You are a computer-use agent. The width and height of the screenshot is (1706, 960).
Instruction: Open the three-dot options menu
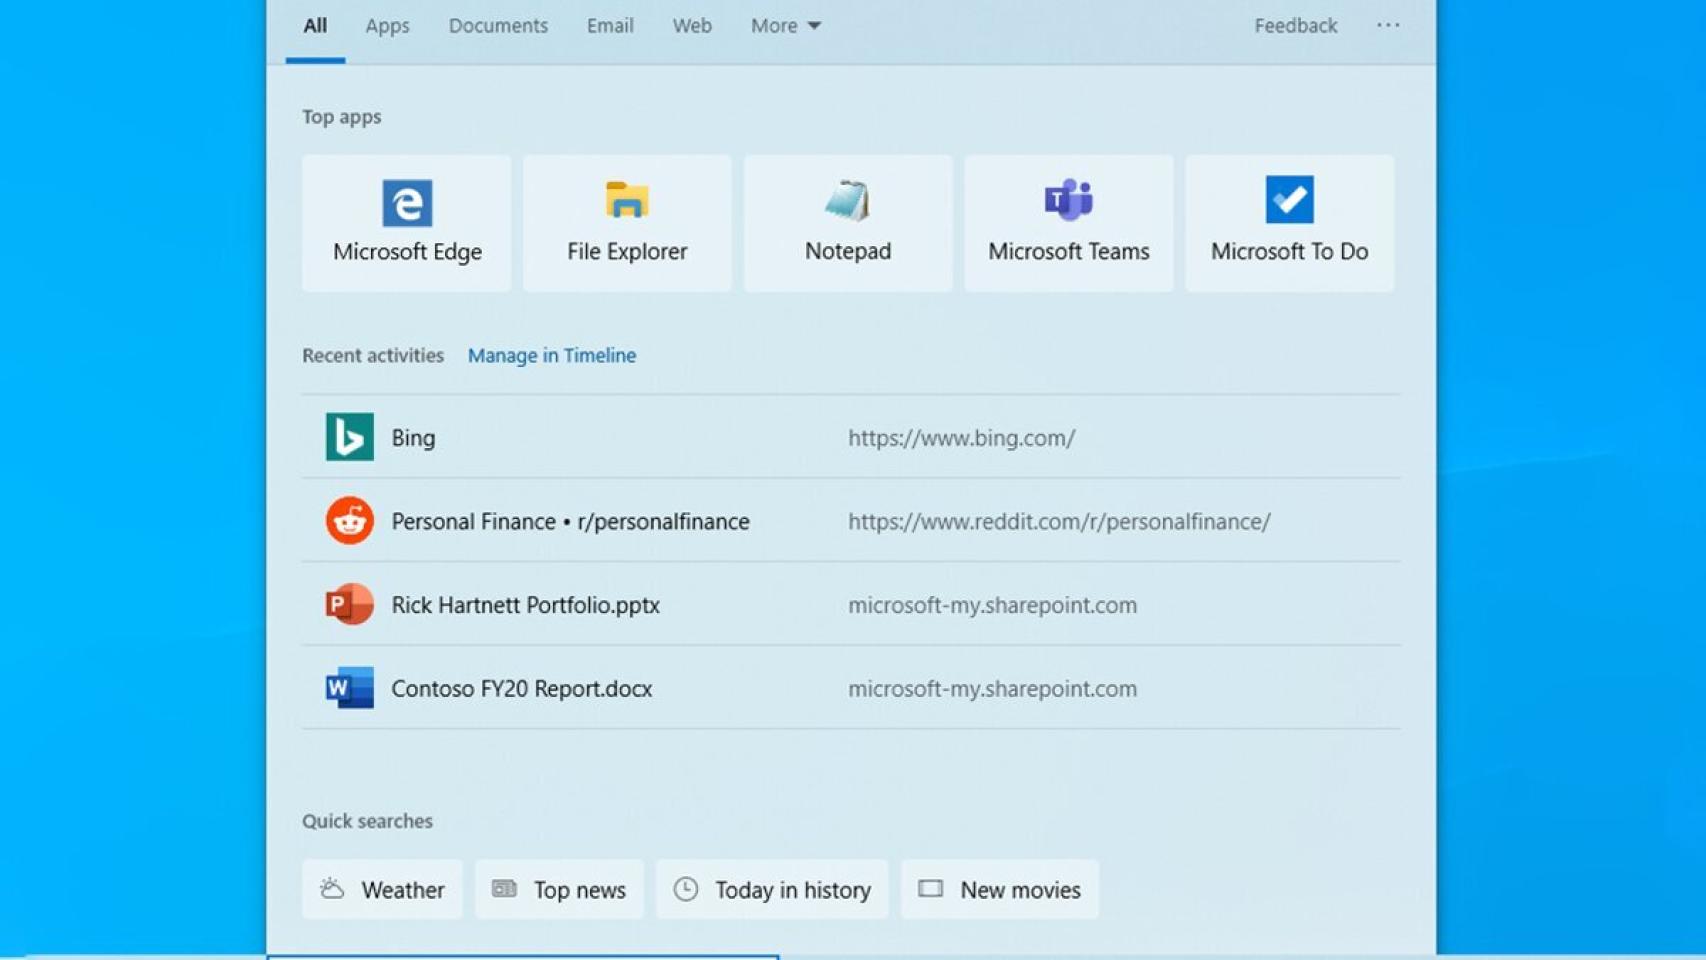tap(1388, 25)
